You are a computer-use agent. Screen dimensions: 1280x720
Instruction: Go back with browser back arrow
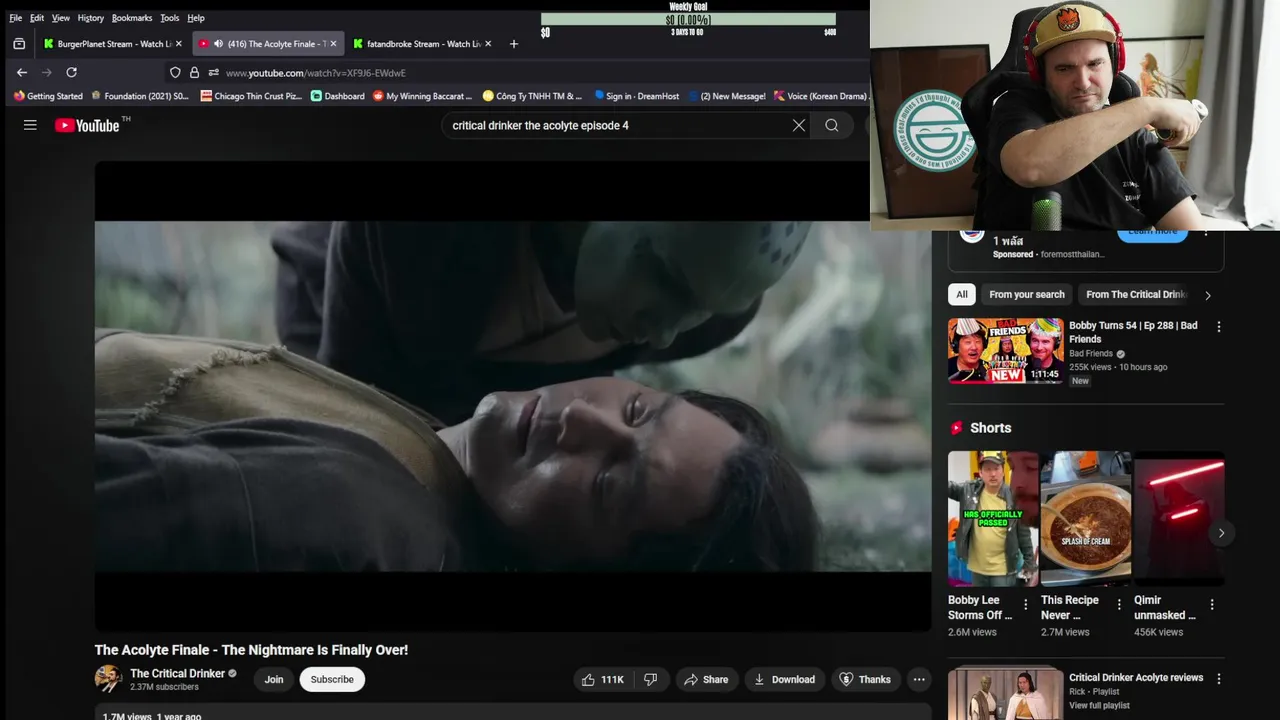click(x=22, y=72)
